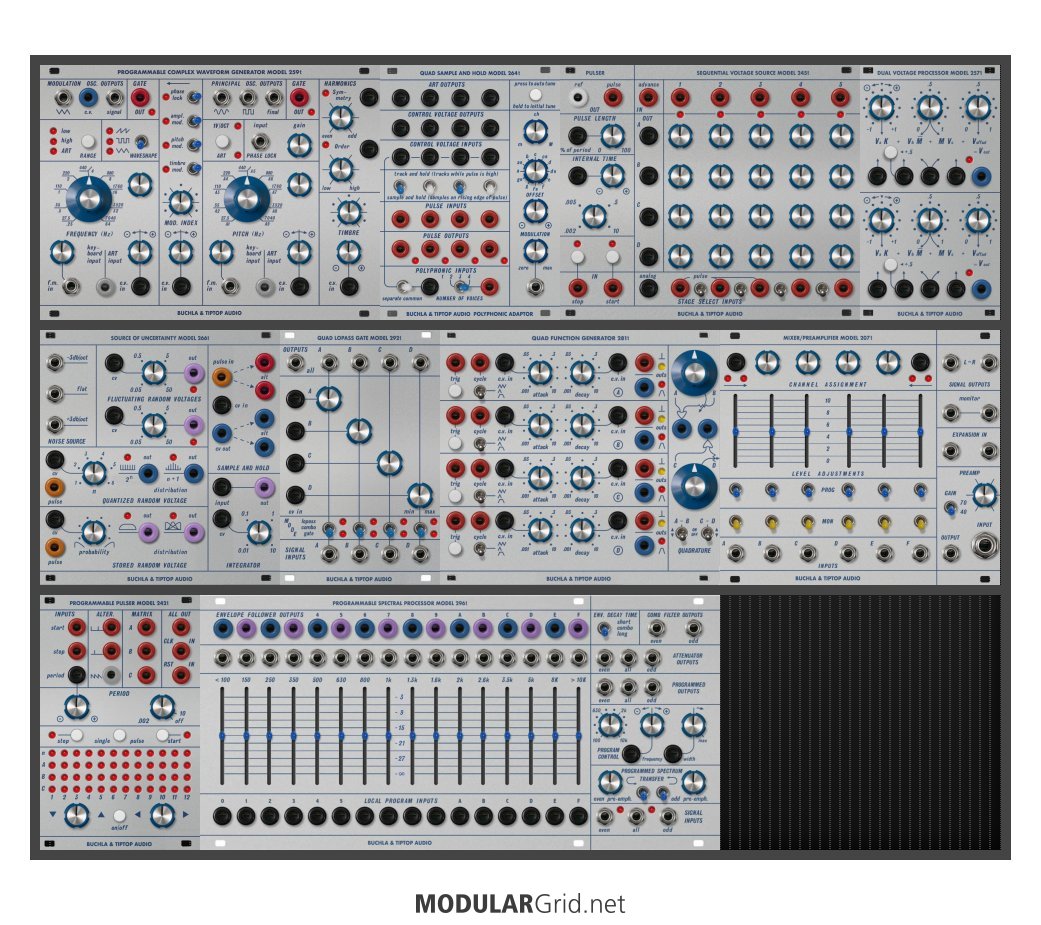Flip the preamp gain 70/40 switch
Viewport: 1041px width, 925px height.
click(x=951, y=508)
